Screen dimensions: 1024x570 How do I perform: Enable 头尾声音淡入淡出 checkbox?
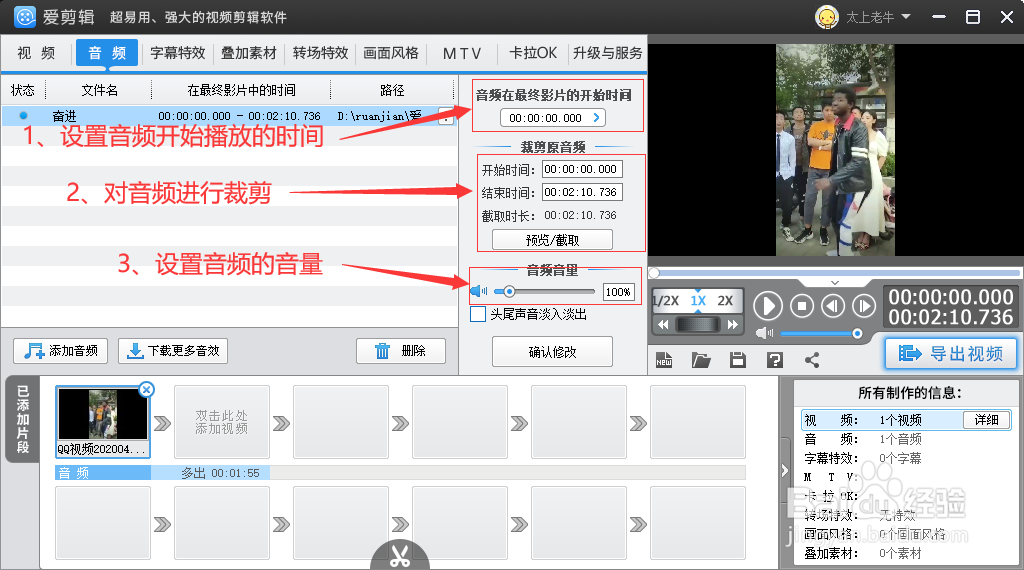point(478,314)
